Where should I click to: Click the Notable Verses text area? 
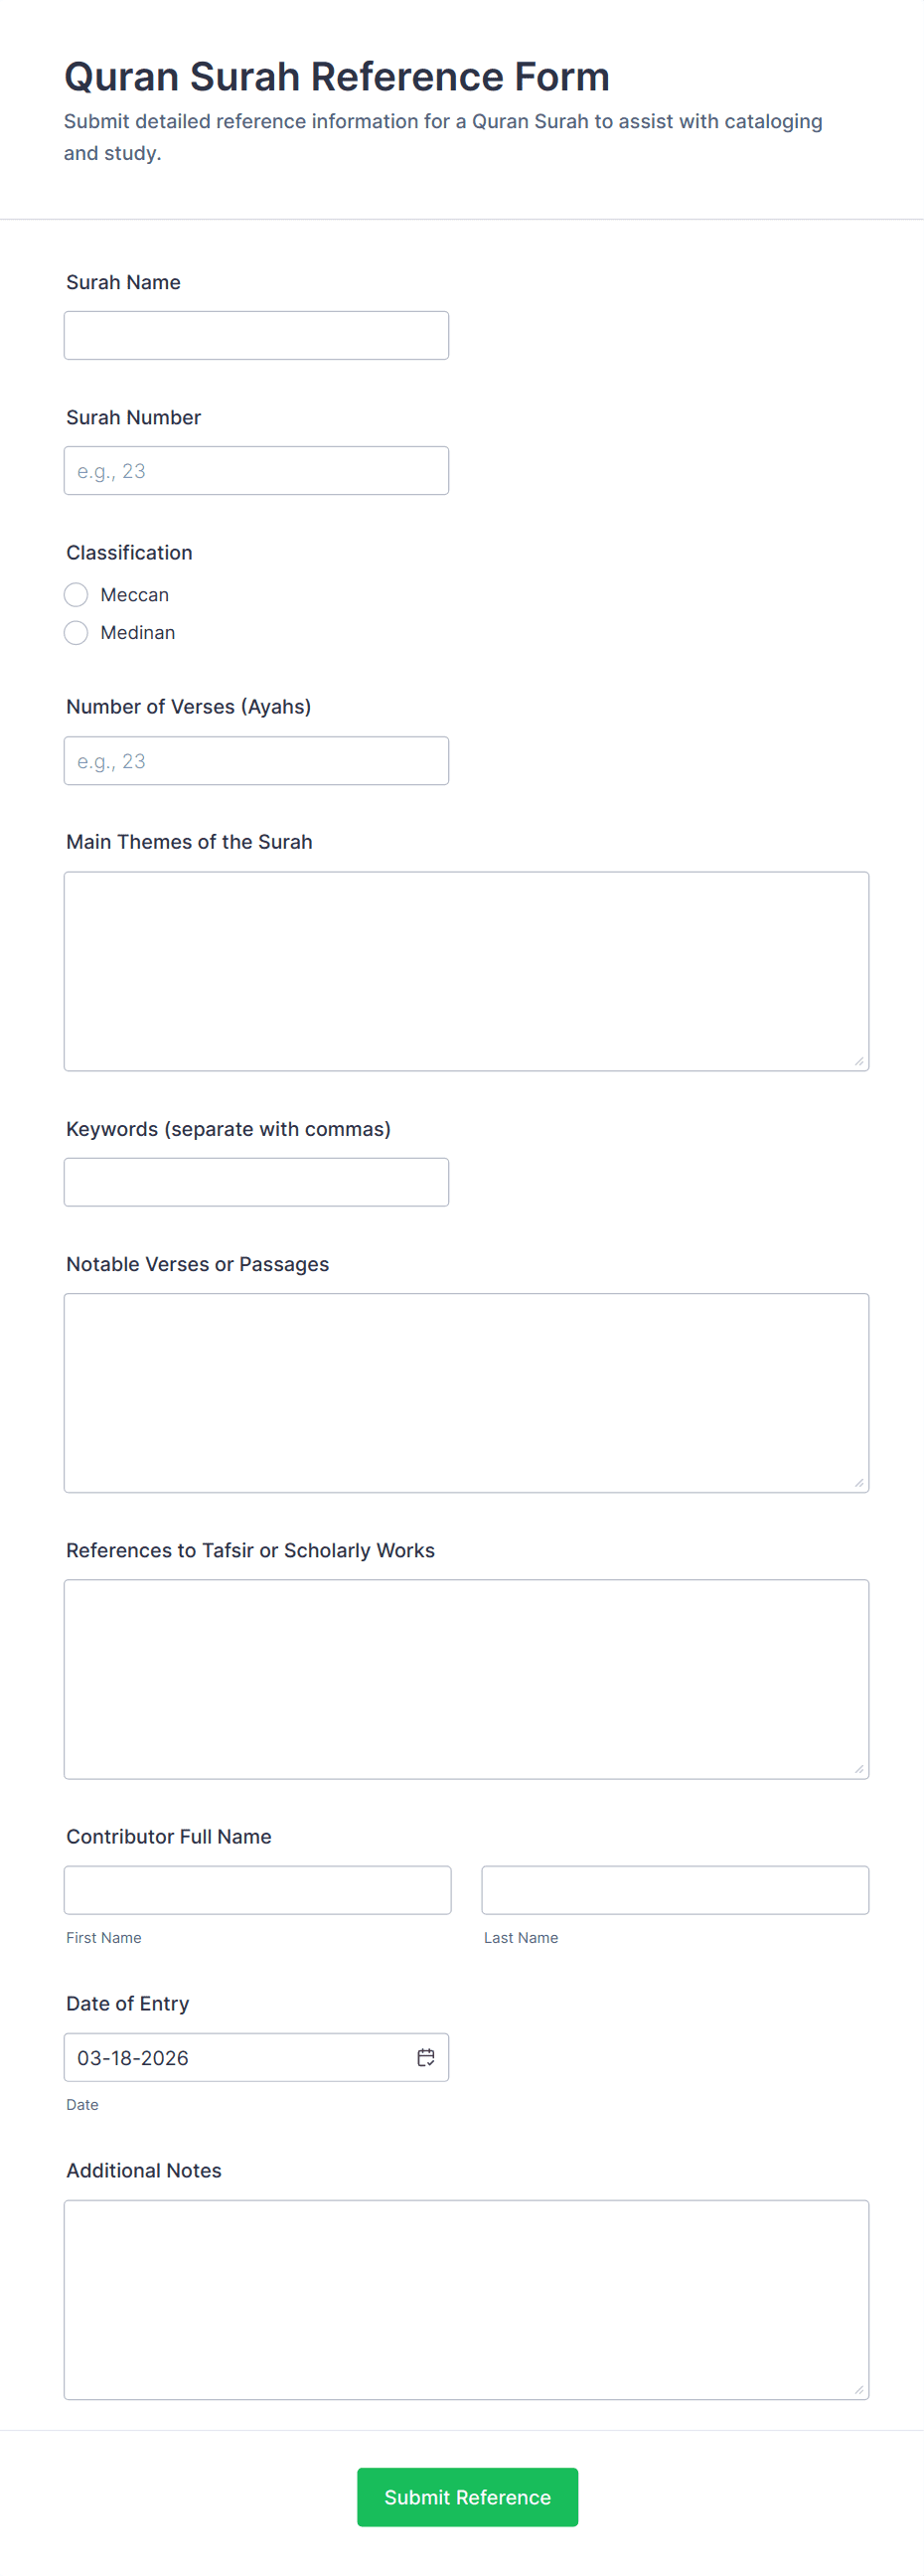tap(466, 1393)
